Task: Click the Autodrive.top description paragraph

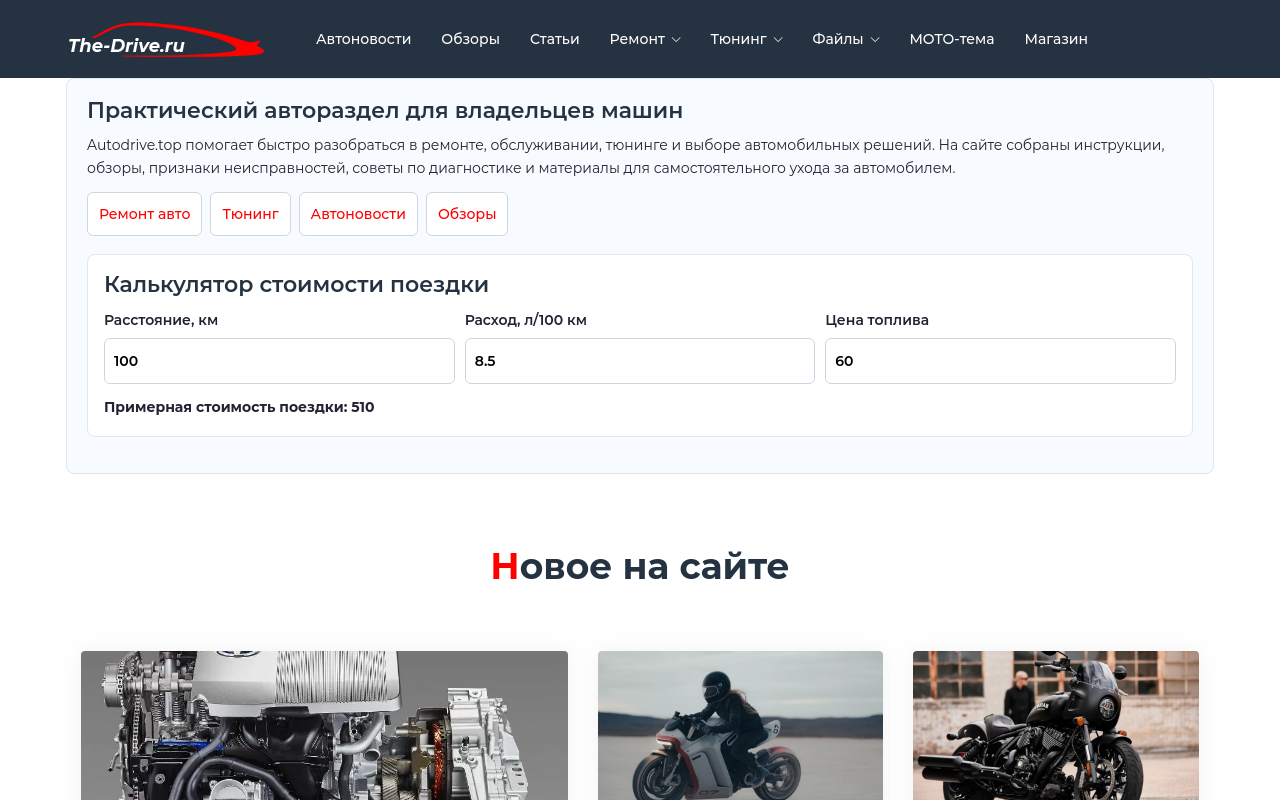Action: coord(626,156)
